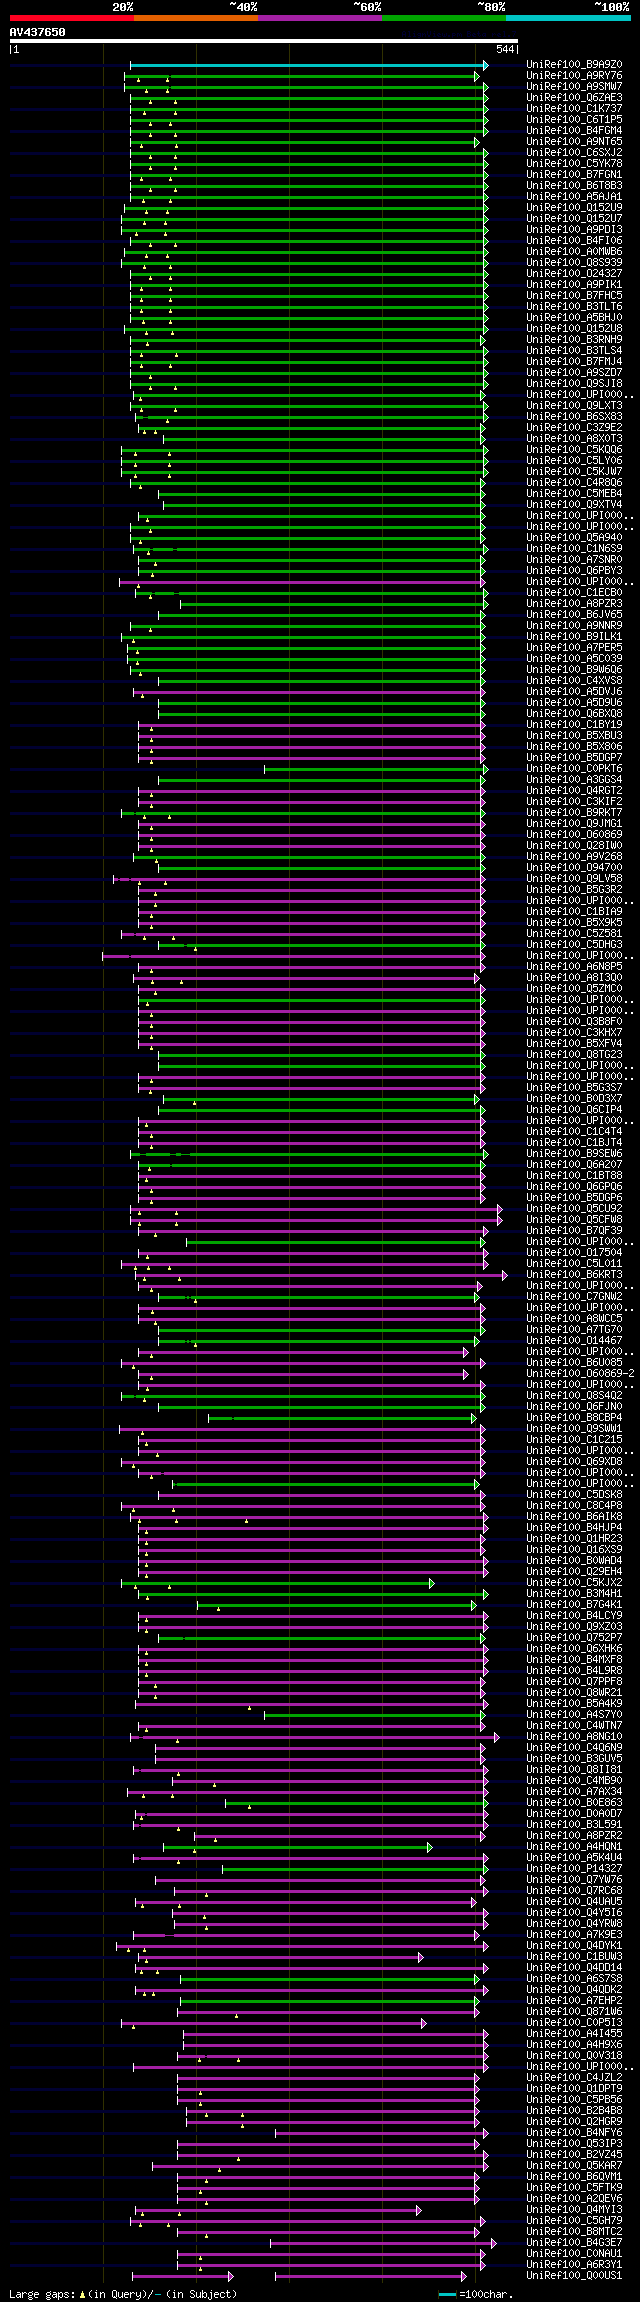
Task: Select the UniRef100_O94700 label
Action: pos(574,868)
